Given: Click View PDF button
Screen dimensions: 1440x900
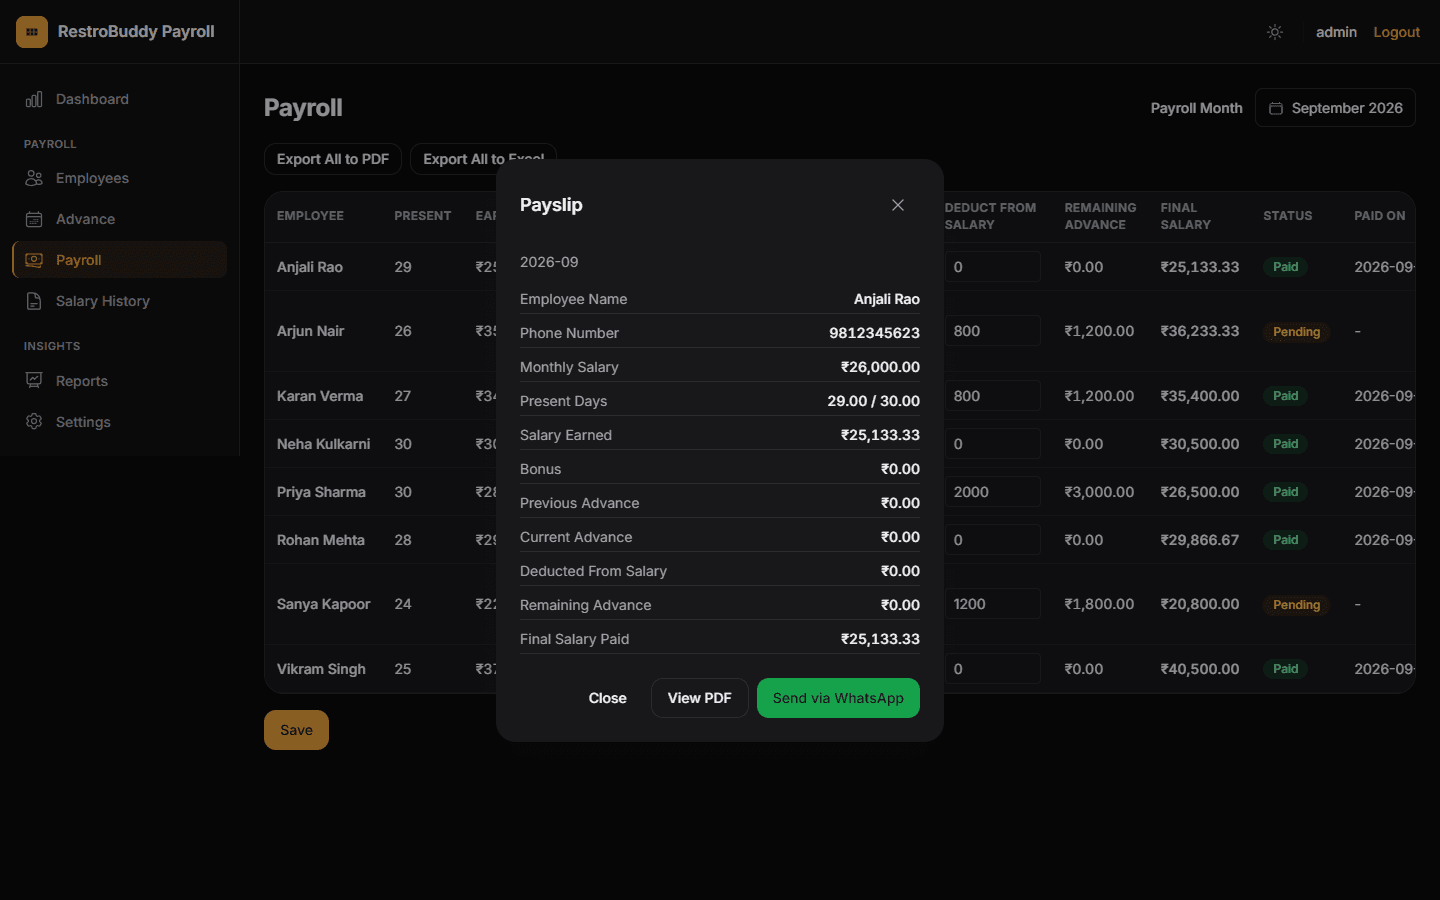Looking at the screenshot, I should (699, 698).
